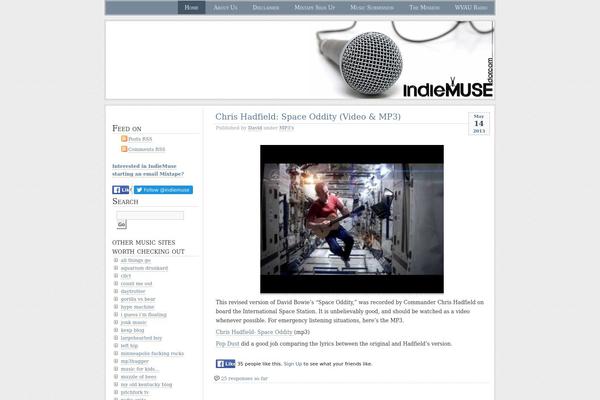Open the post title Space Oddity link
This screenshot has height=400, width=600.
[308, 117]
